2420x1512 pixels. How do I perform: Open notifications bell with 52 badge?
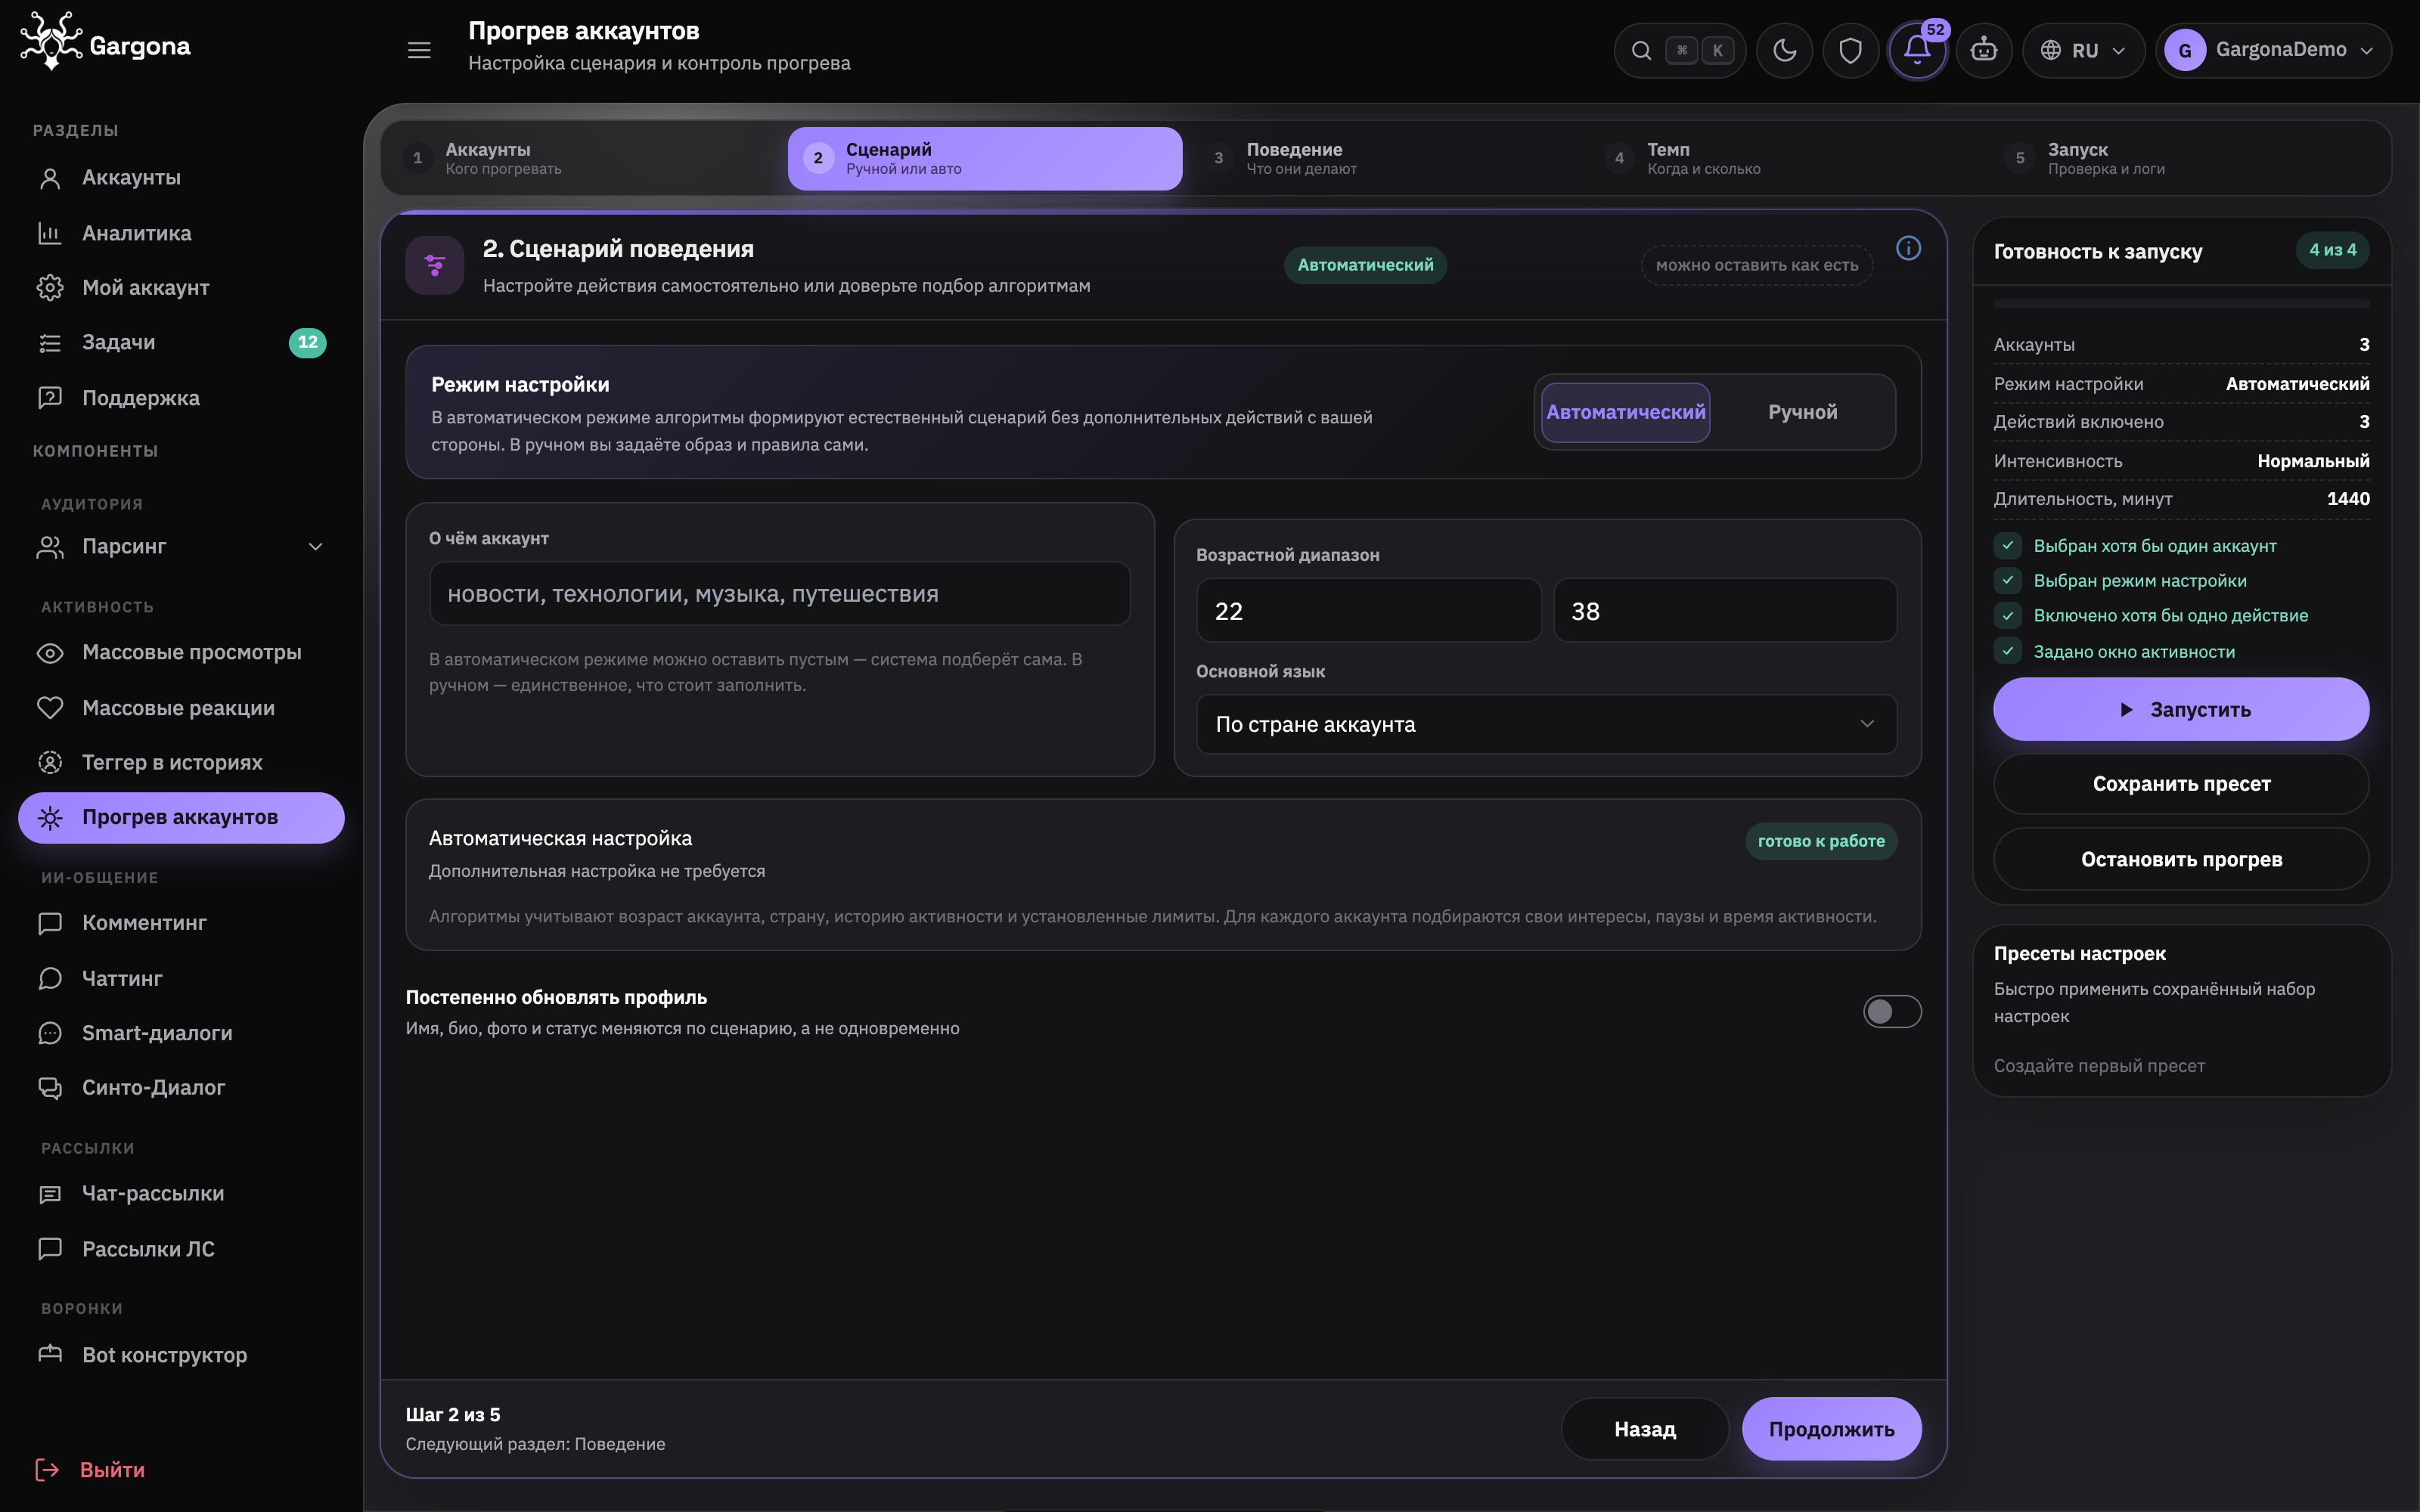tap(1917, 50)
